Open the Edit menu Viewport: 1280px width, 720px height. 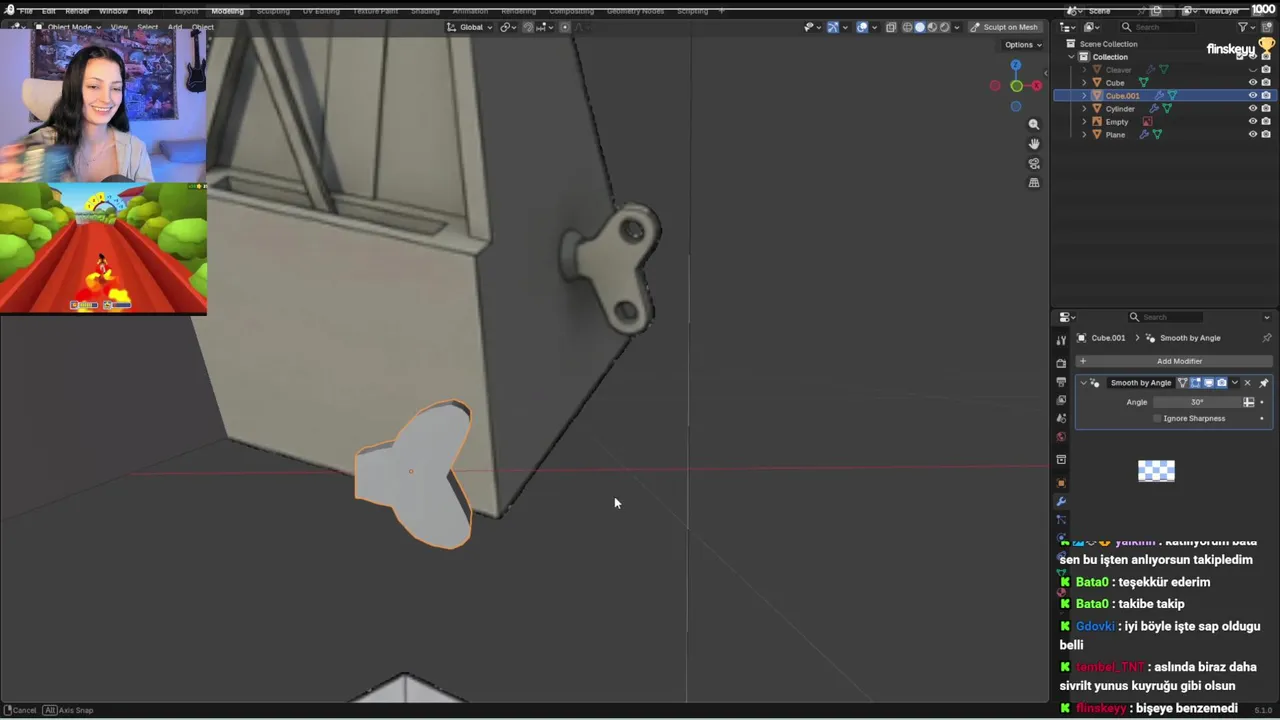tap(49, 10)
